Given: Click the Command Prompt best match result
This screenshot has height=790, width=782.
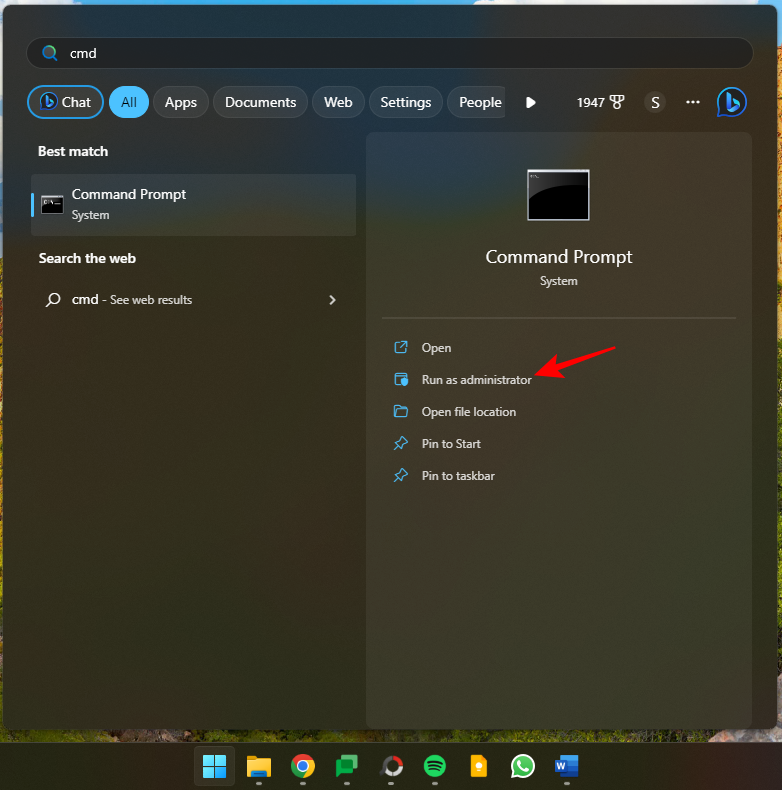Looking at the screenshot, I should 193,204.
